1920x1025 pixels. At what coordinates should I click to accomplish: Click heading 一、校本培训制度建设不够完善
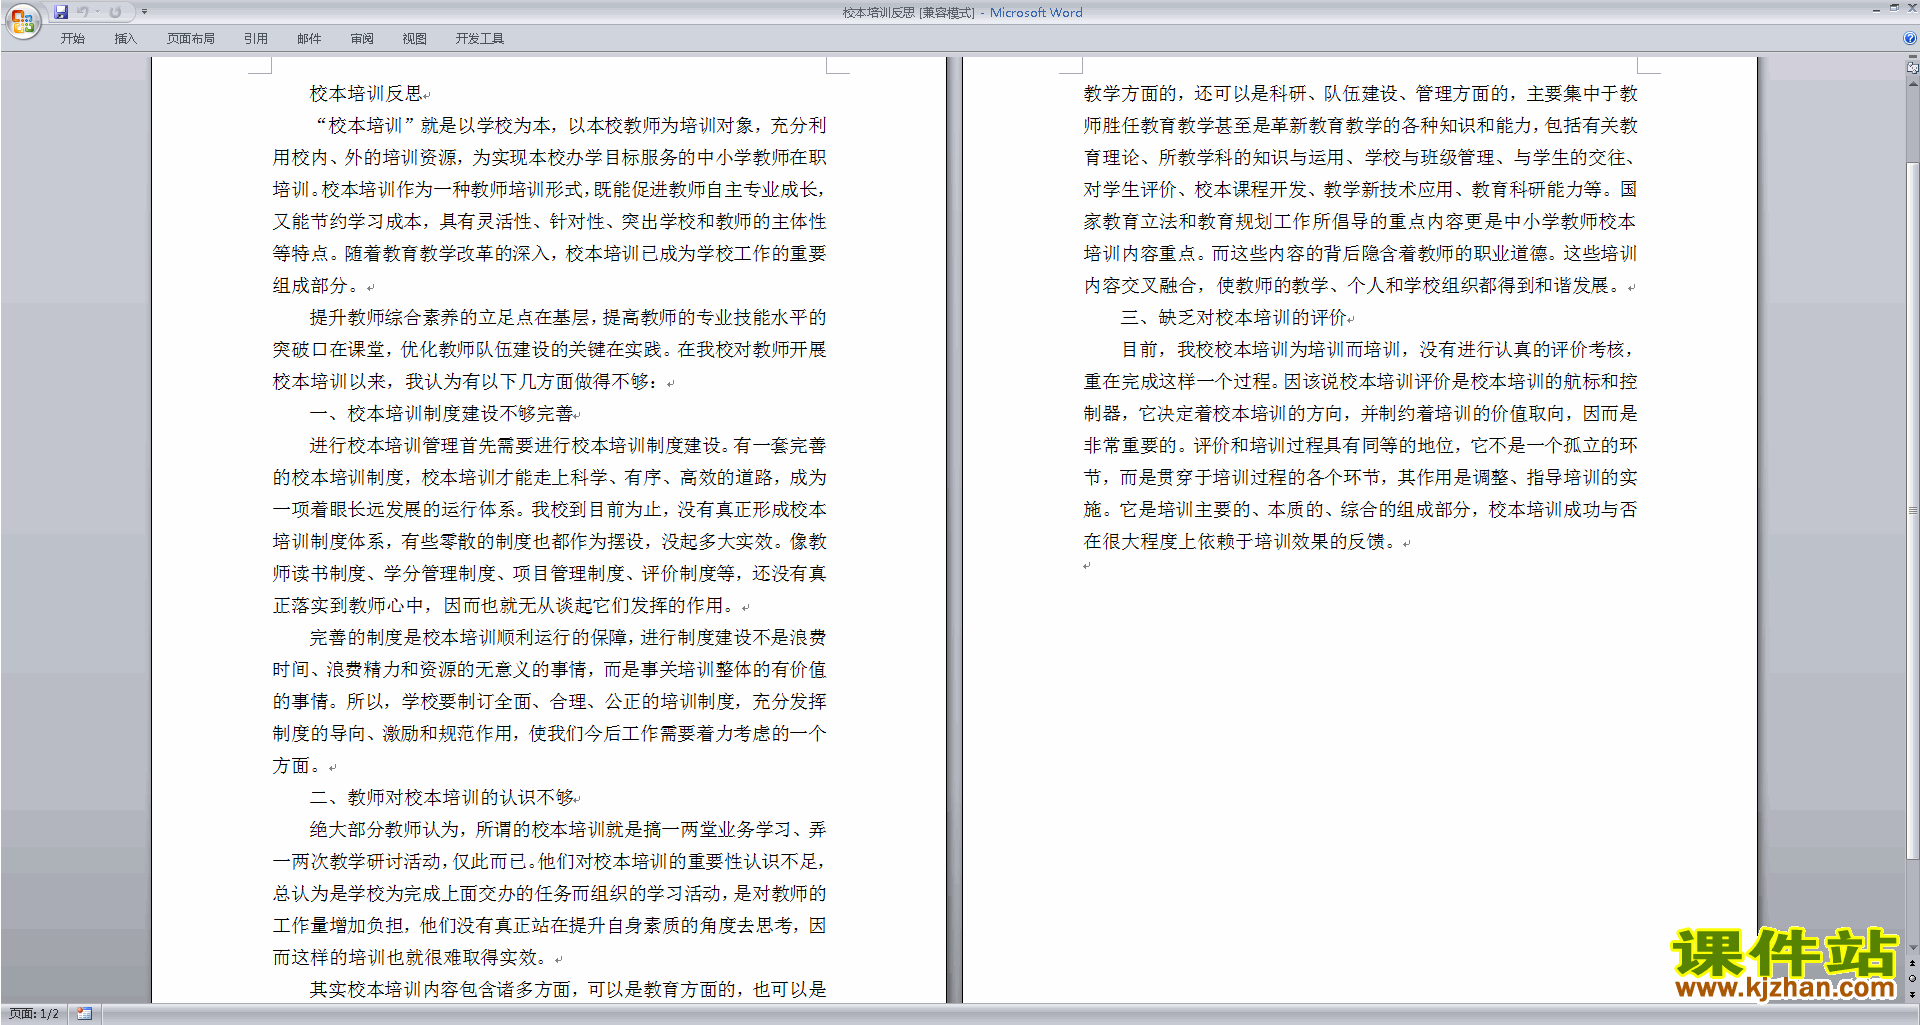pos(441,414)
